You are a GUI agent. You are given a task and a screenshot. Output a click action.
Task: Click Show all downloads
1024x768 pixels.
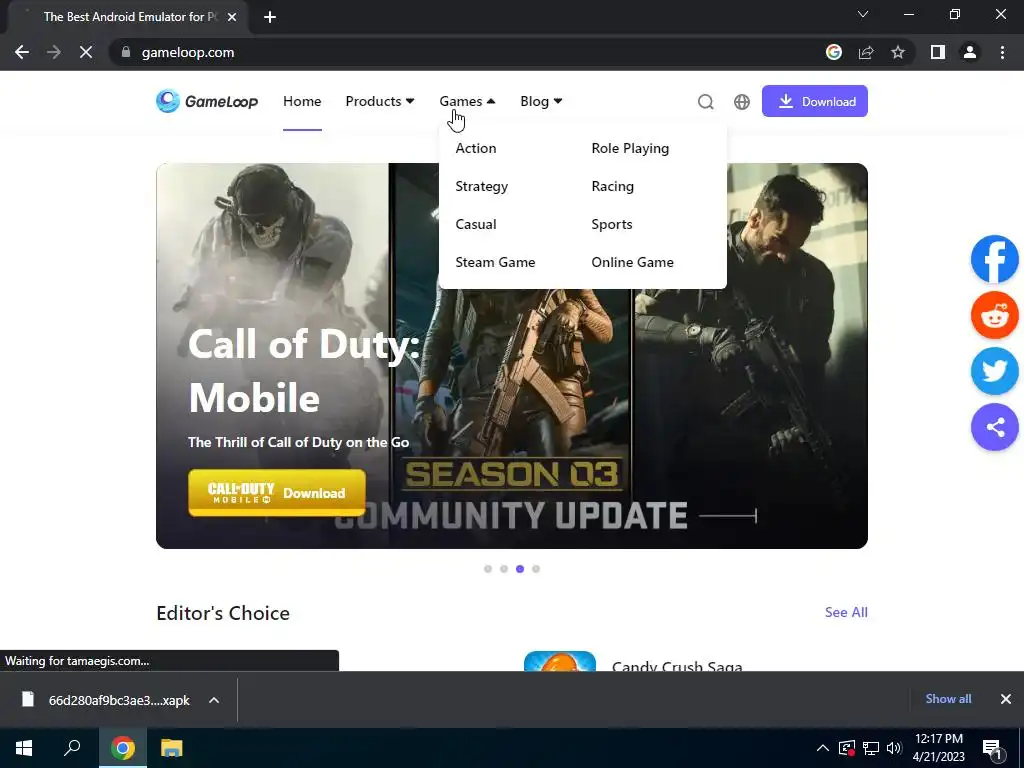[948, 699]
